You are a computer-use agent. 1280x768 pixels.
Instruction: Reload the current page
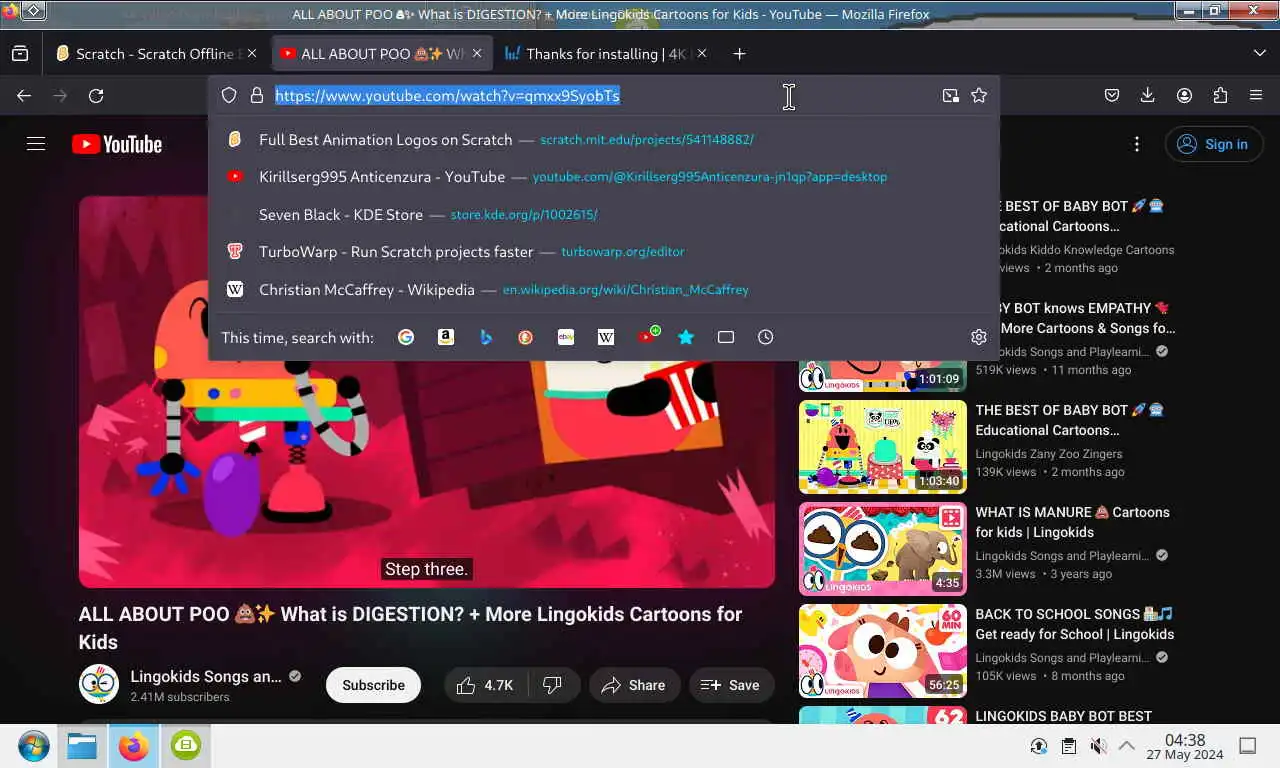click(96, 95)
